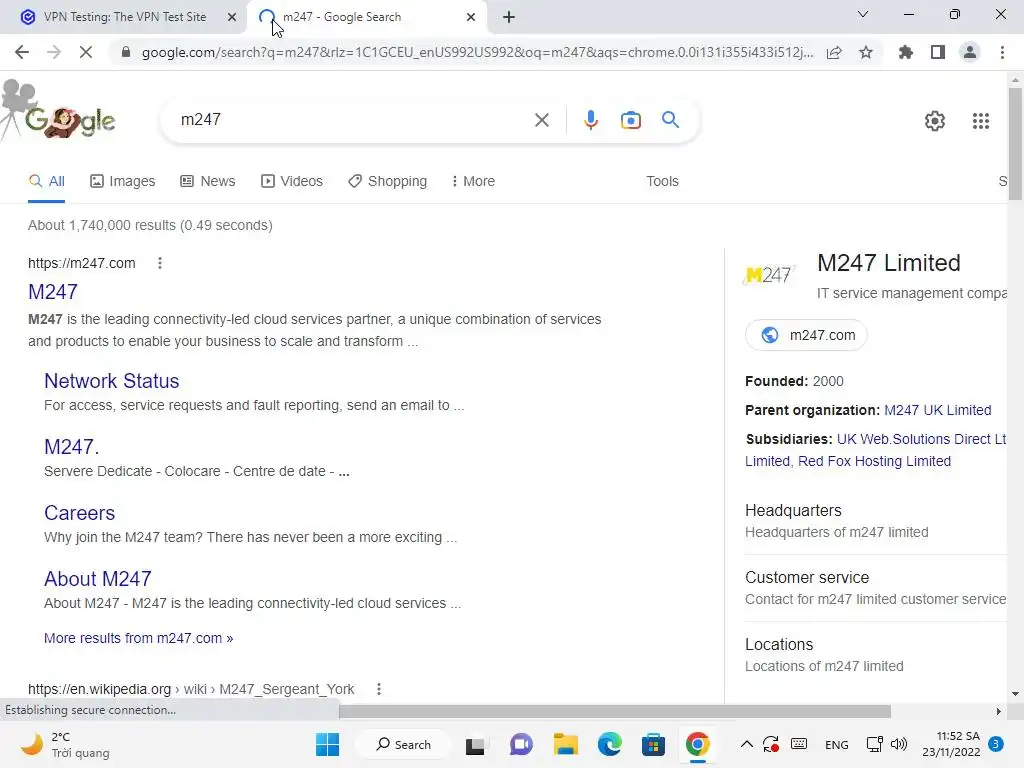This screenshot has width=1024, height=768.
Task: Open M247 UK Limited parent link
Action: pyautogui.click(x=938, y=410)
